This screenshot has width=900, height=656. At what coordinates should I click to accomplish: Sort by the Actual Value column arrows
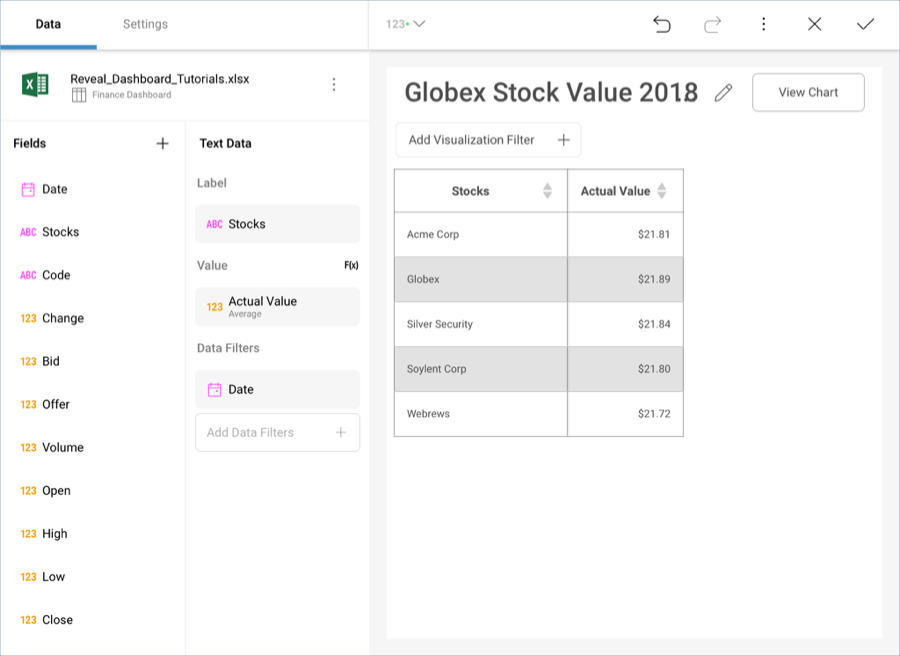coord(662,191)
